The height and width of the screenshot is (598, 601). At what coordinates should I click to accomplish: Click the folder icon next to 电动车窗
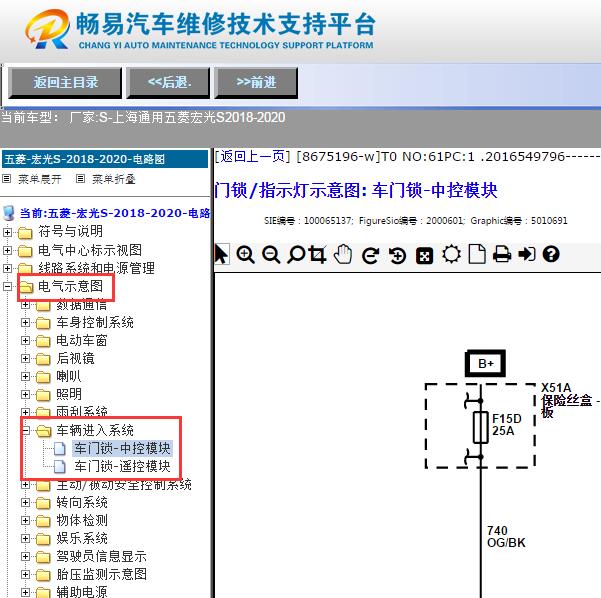[43, 341]
